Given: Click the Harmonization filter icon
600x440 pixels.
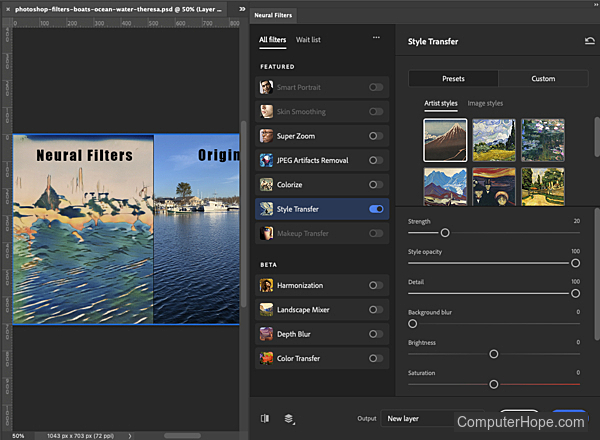Looking at the screenshot, I should pyautogui.click(x=266, y=285).
